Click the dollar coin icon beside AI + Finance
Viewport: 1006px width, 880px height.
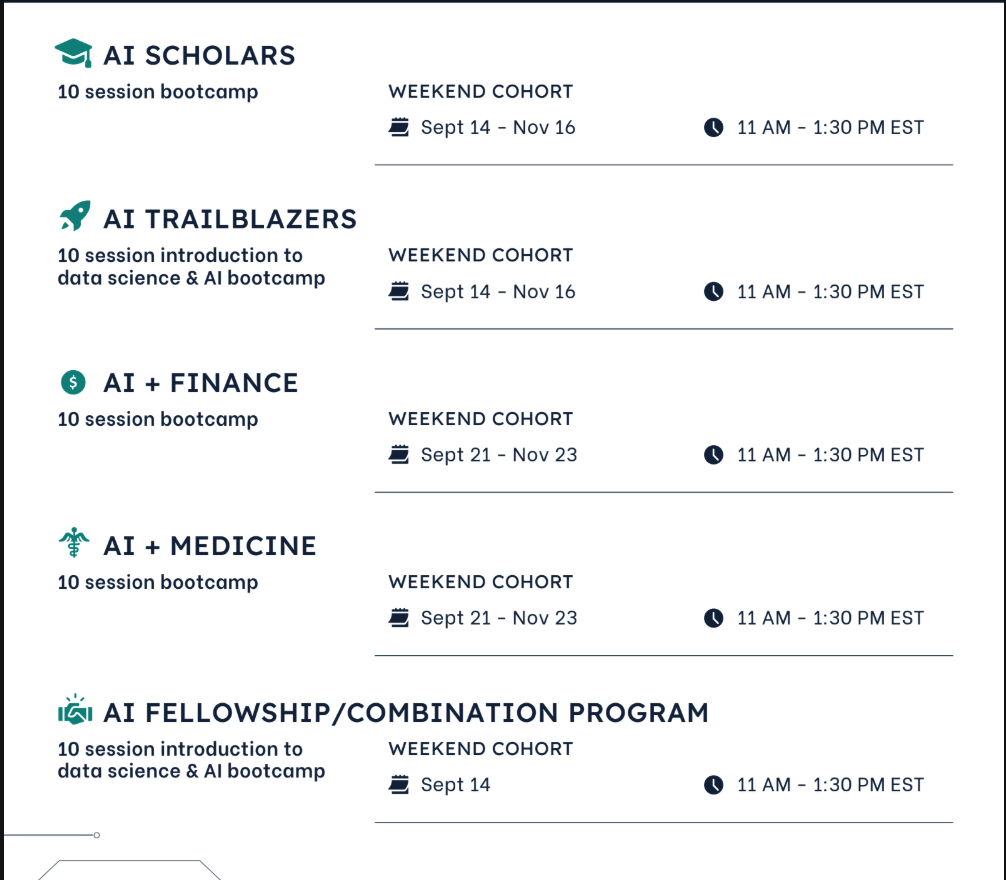coord(73,381)
